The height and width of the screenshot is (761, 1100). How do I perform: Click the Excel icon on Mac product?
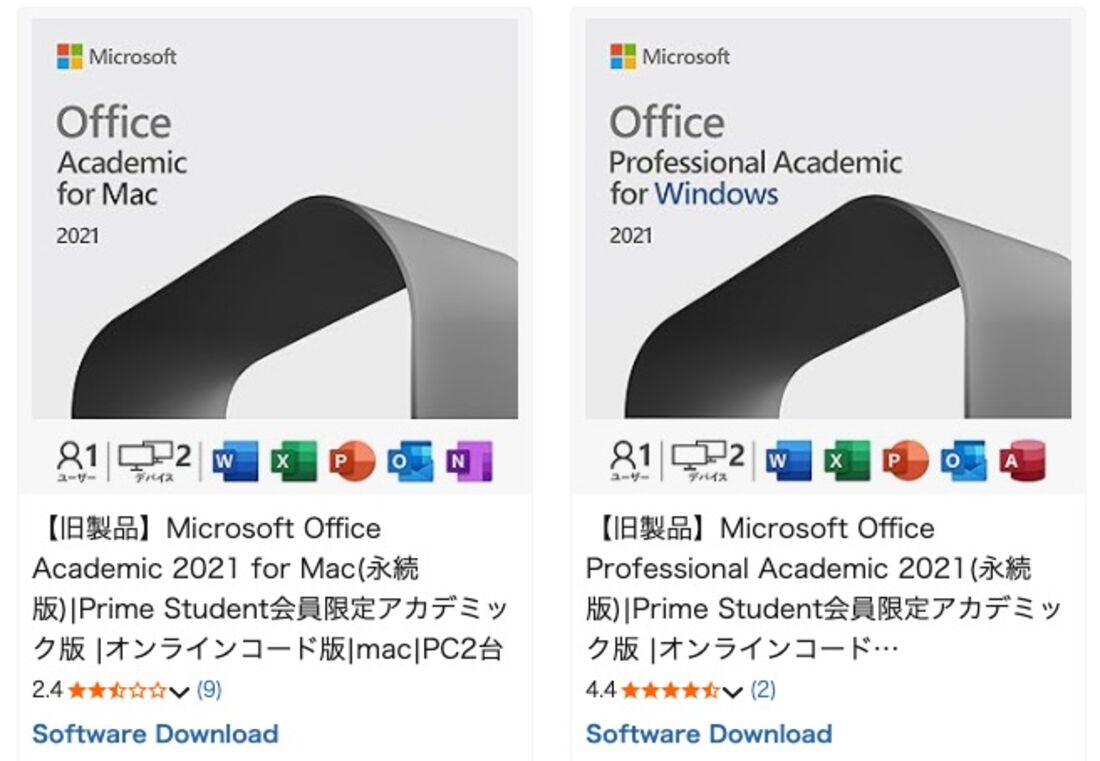click(x=293, y=461)
